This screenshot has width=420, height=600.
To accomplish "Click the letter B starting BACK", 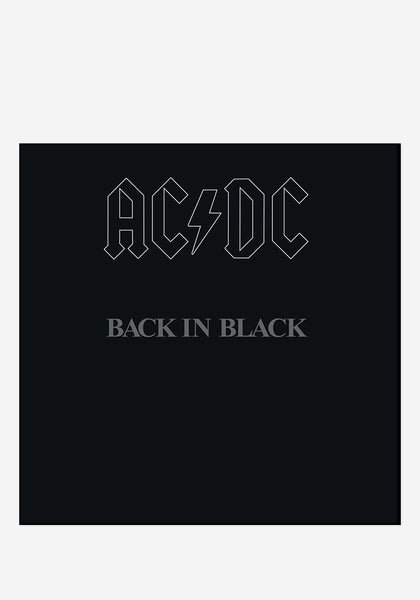I will [114, 328].
